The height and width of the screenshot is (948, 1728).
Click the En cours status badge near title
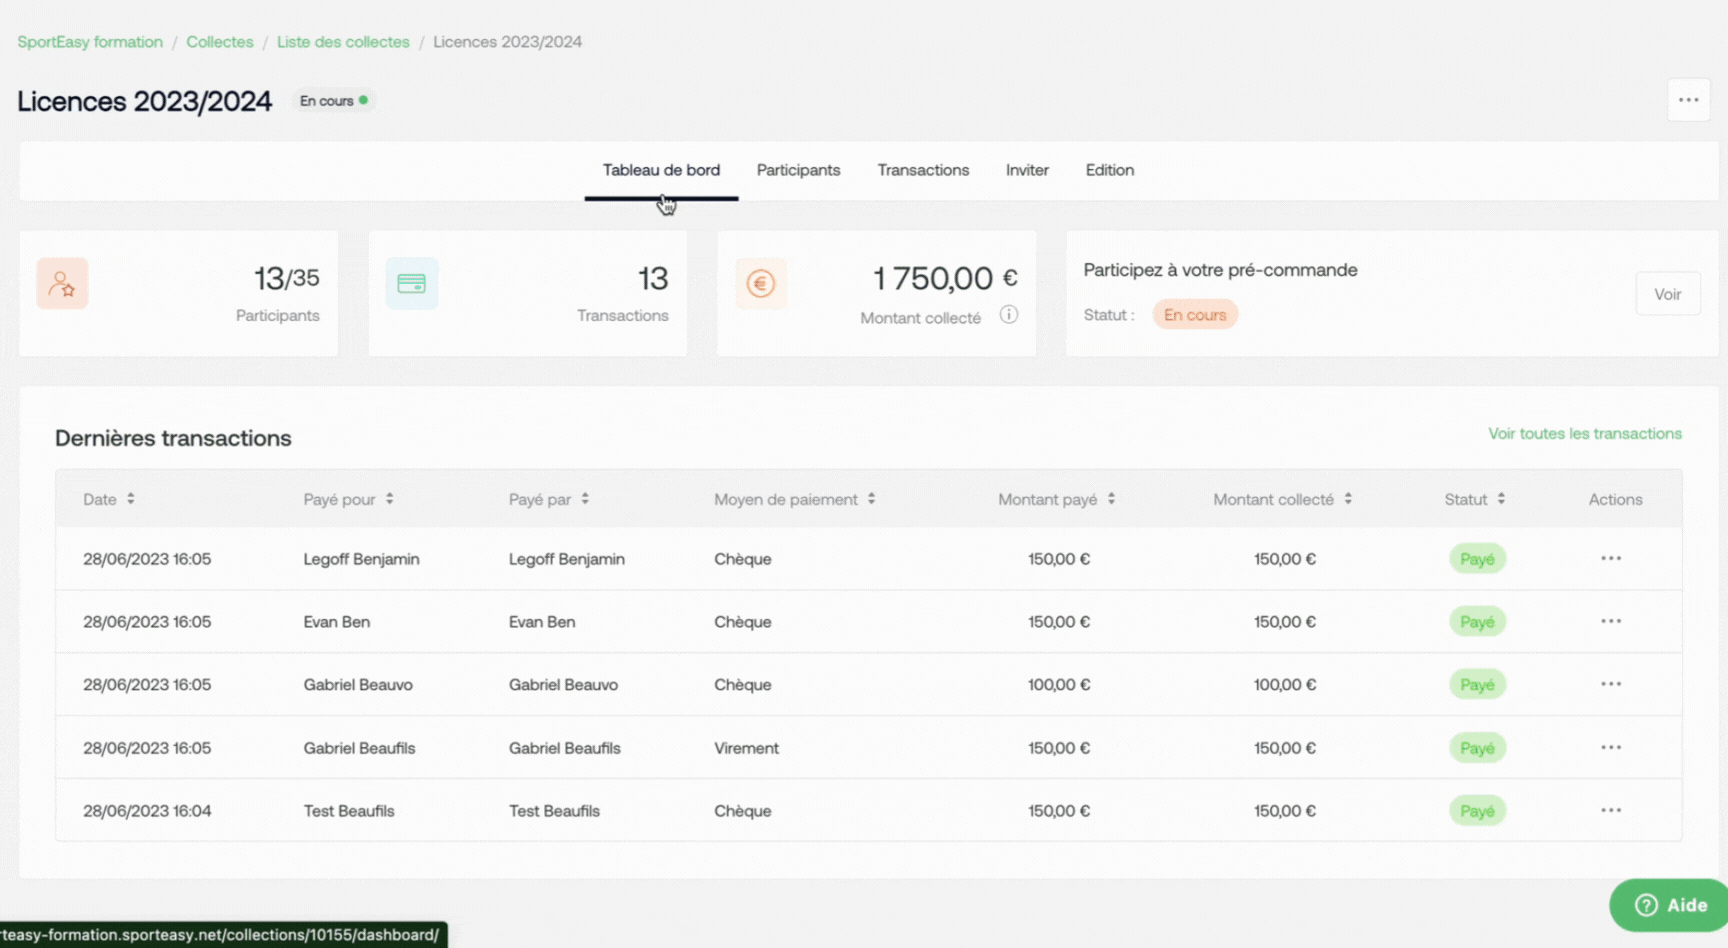pyautogui.click(x=334, y=101)
